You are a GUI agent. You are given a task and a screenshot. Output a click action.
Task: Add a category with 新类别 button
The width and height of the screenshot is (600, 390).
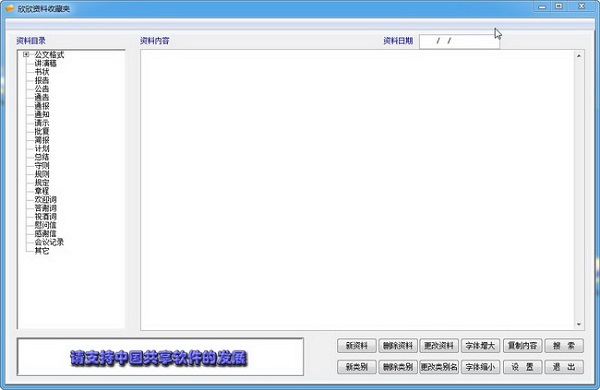pyautogui.click(x=357, y=367)
